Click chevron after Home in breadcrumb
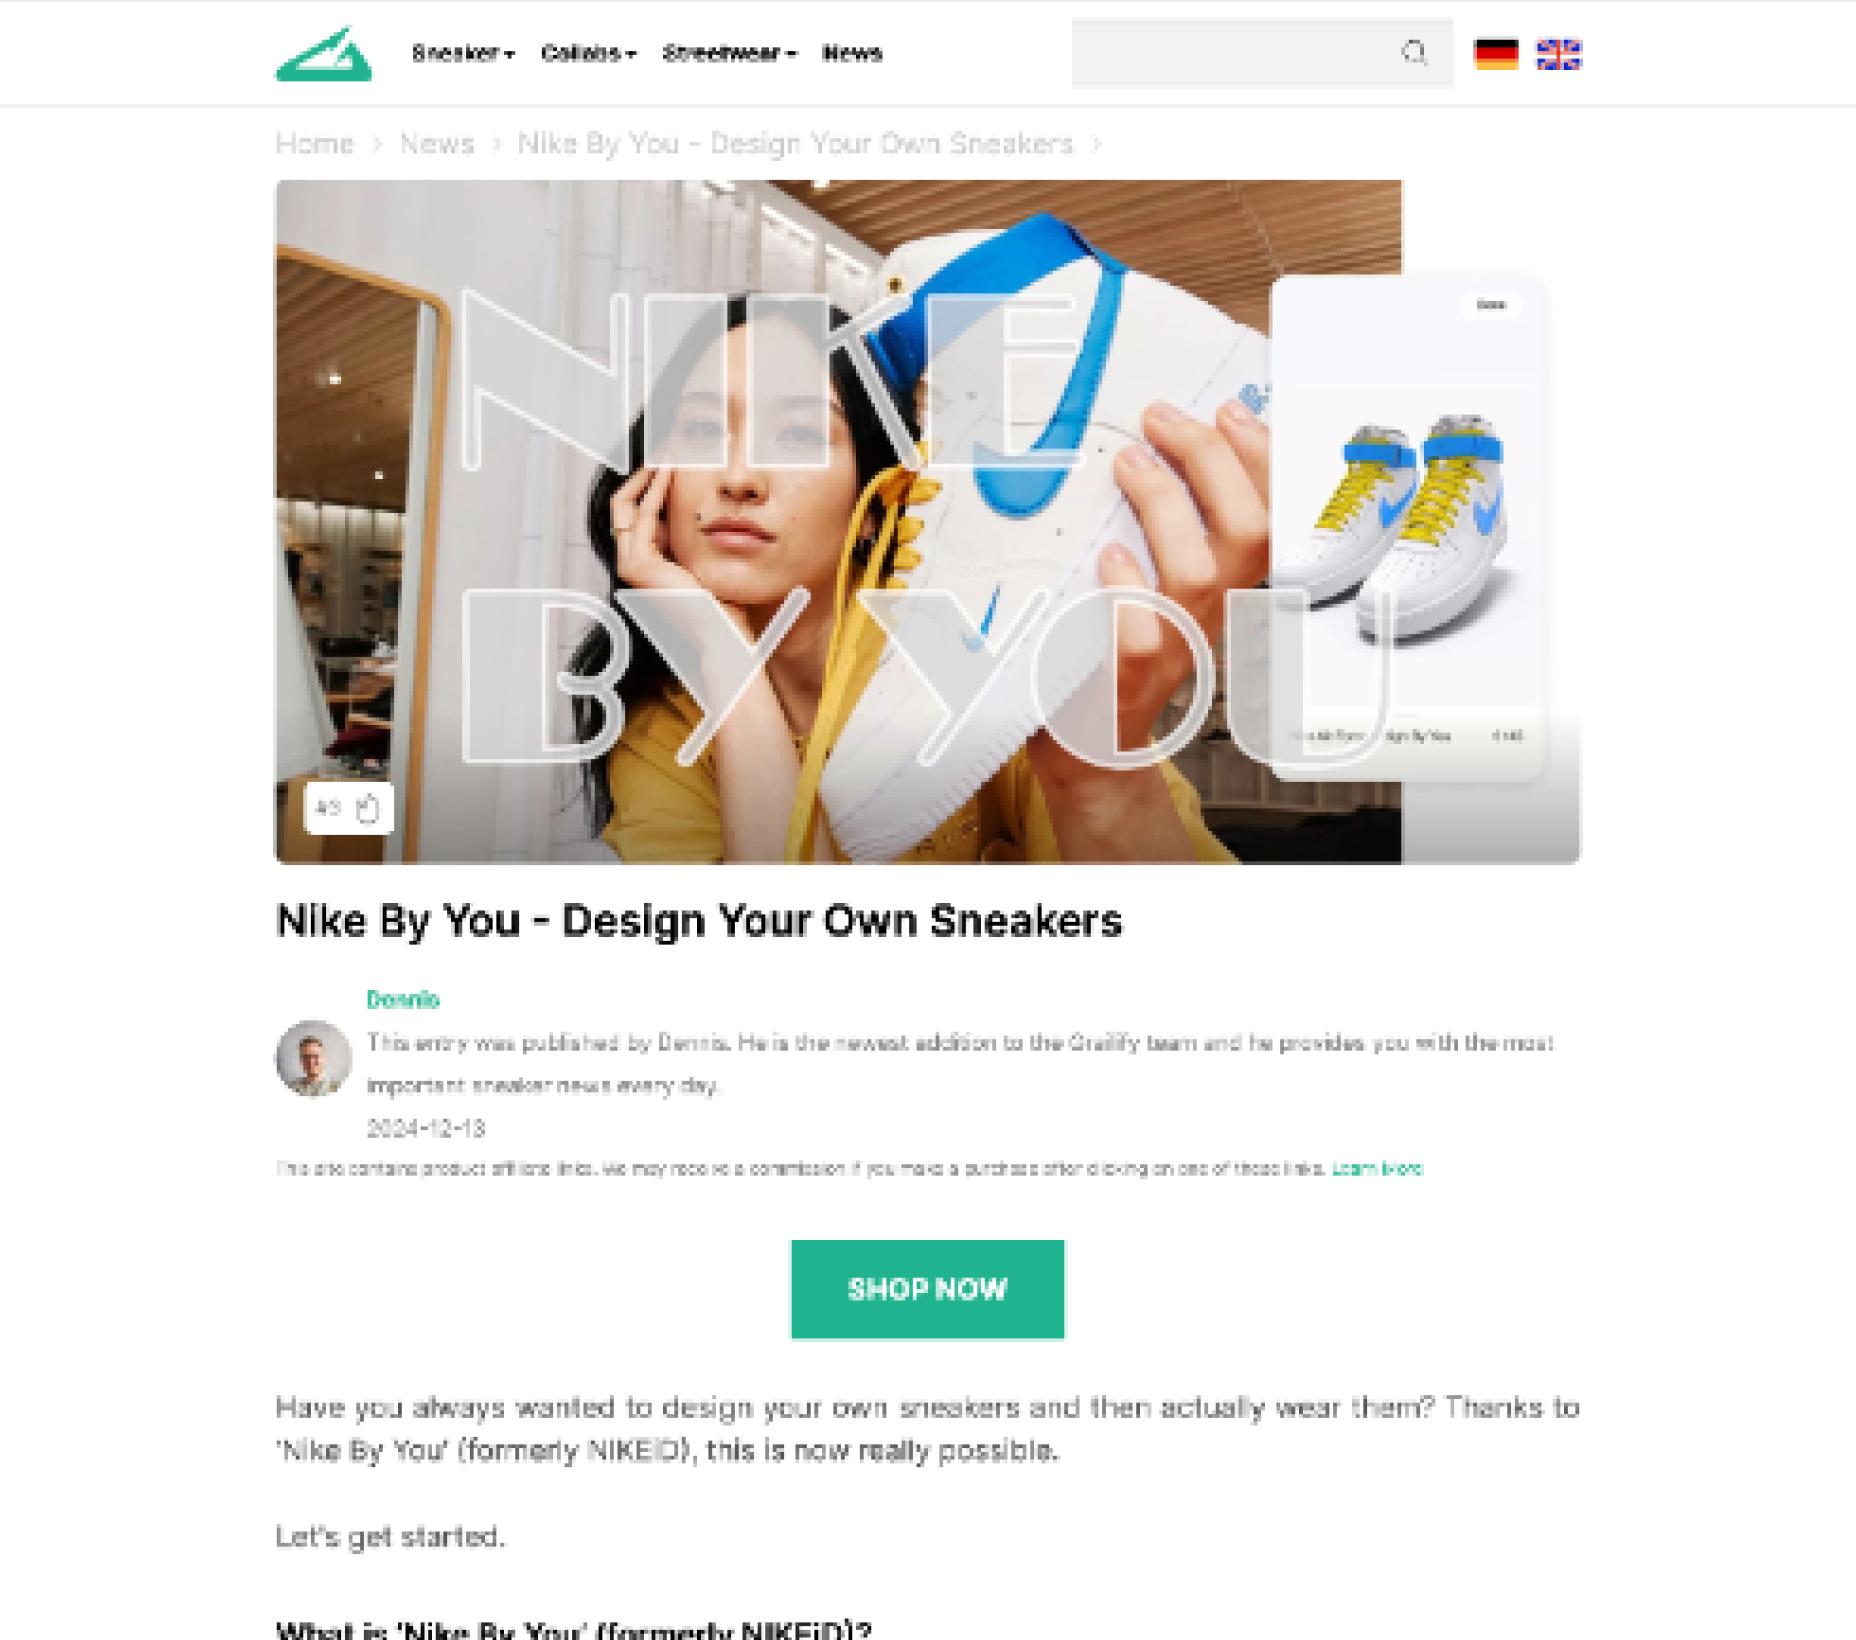The height and width of the screenshot is (1640, 1856). (x=377, y=144)
